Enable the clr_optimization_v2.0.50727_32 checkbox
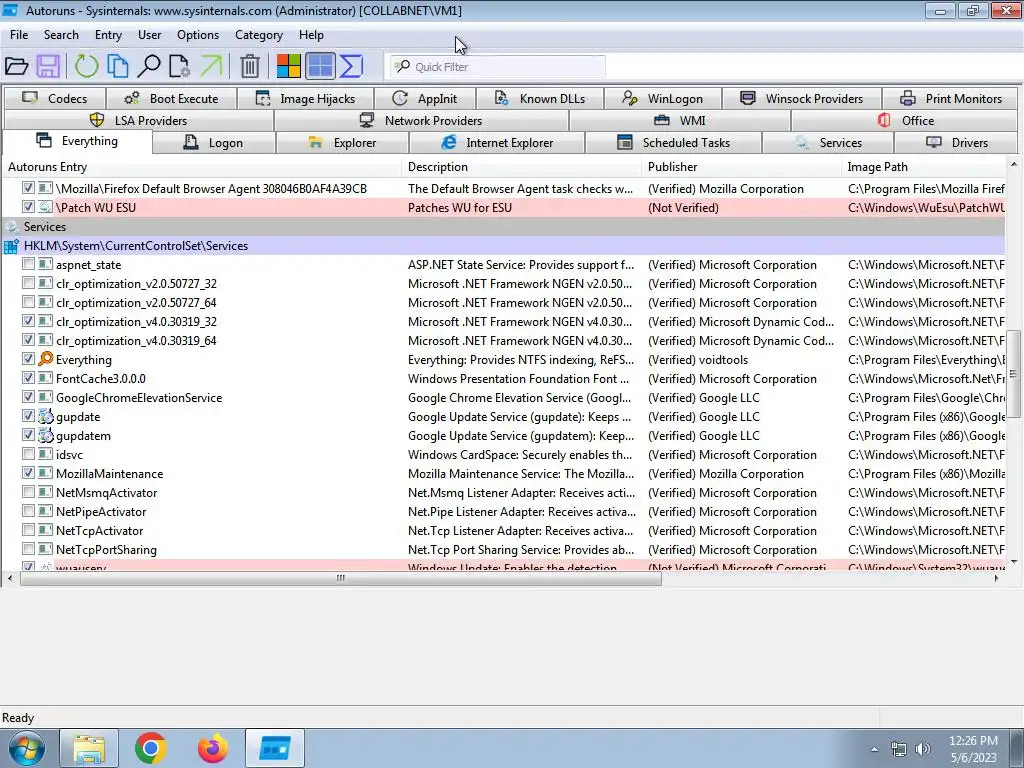Image resolution: width=1024 pixels, height=768 pixels. (28, 283)
